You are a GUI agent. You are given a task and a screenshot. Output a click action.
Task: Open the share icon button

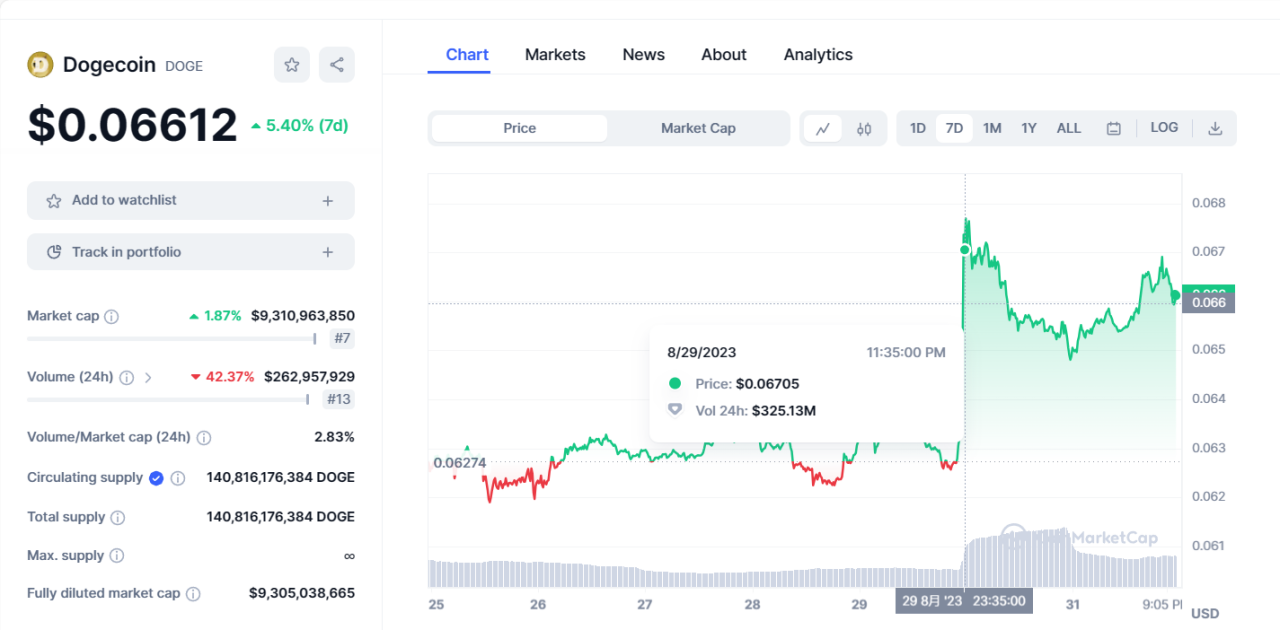click(337, 65)
